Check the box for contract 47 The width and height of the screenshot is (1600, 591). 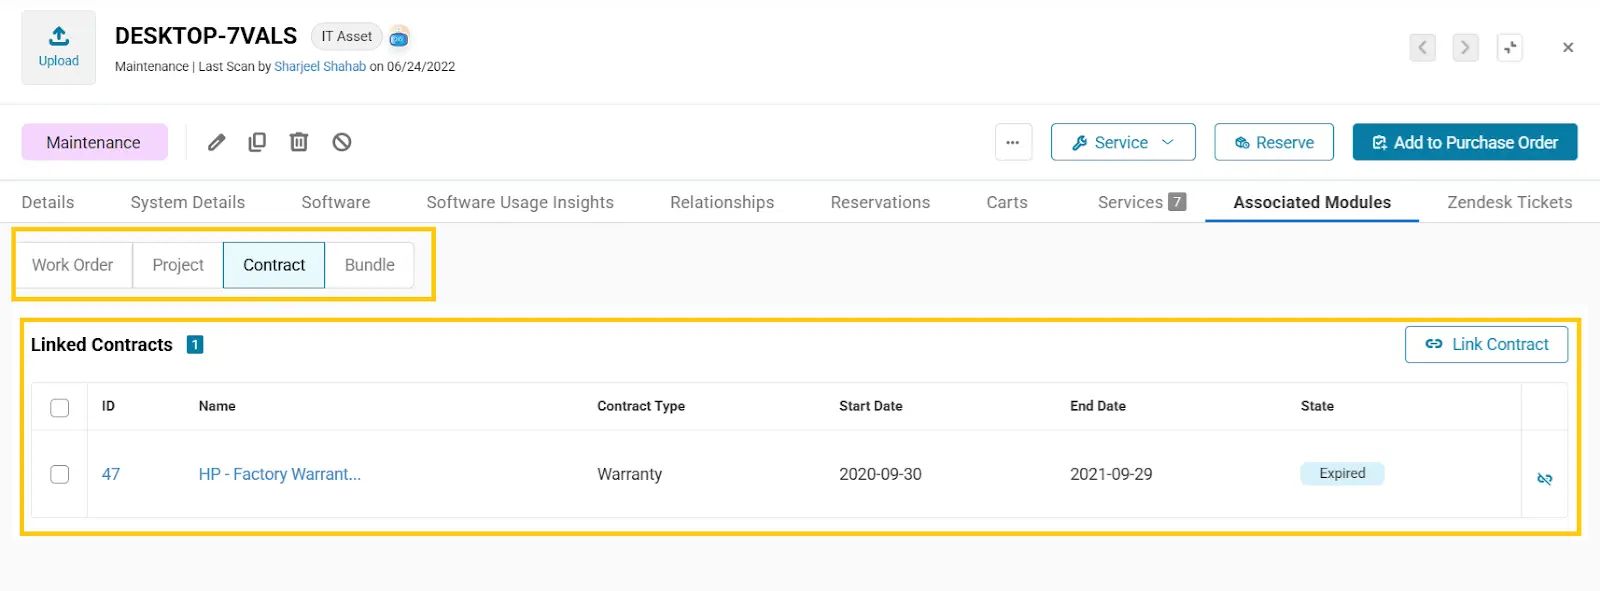(x=60, y=474)
